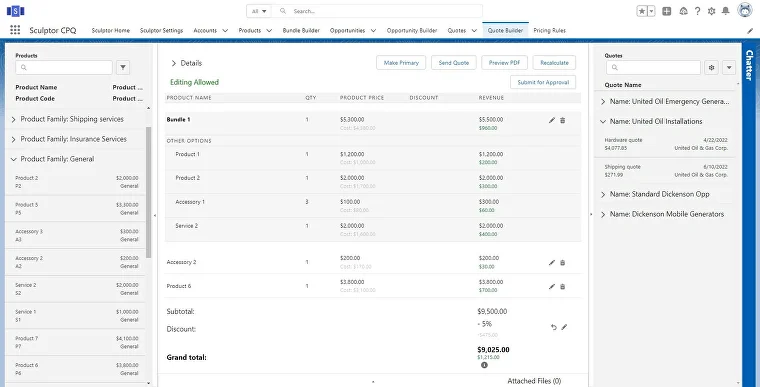Click the Submit for Approval button
Screen dimensions: 760x387
tap(543, 82)
